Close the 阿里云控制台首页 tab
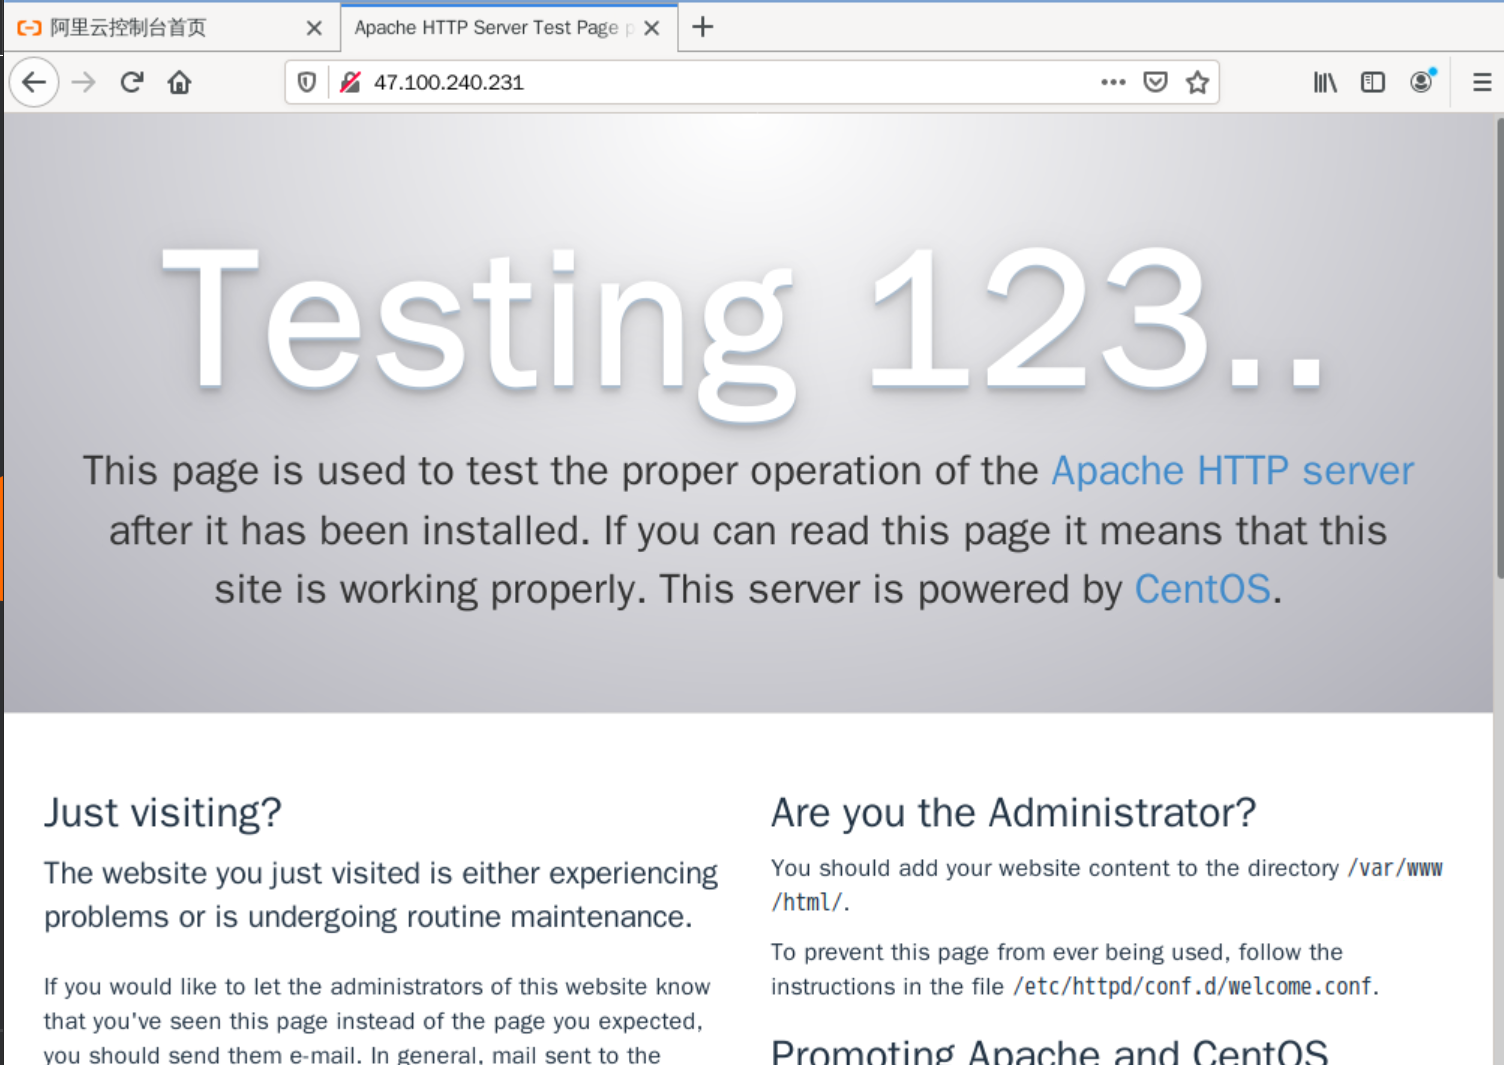 [x=314, y=28]
